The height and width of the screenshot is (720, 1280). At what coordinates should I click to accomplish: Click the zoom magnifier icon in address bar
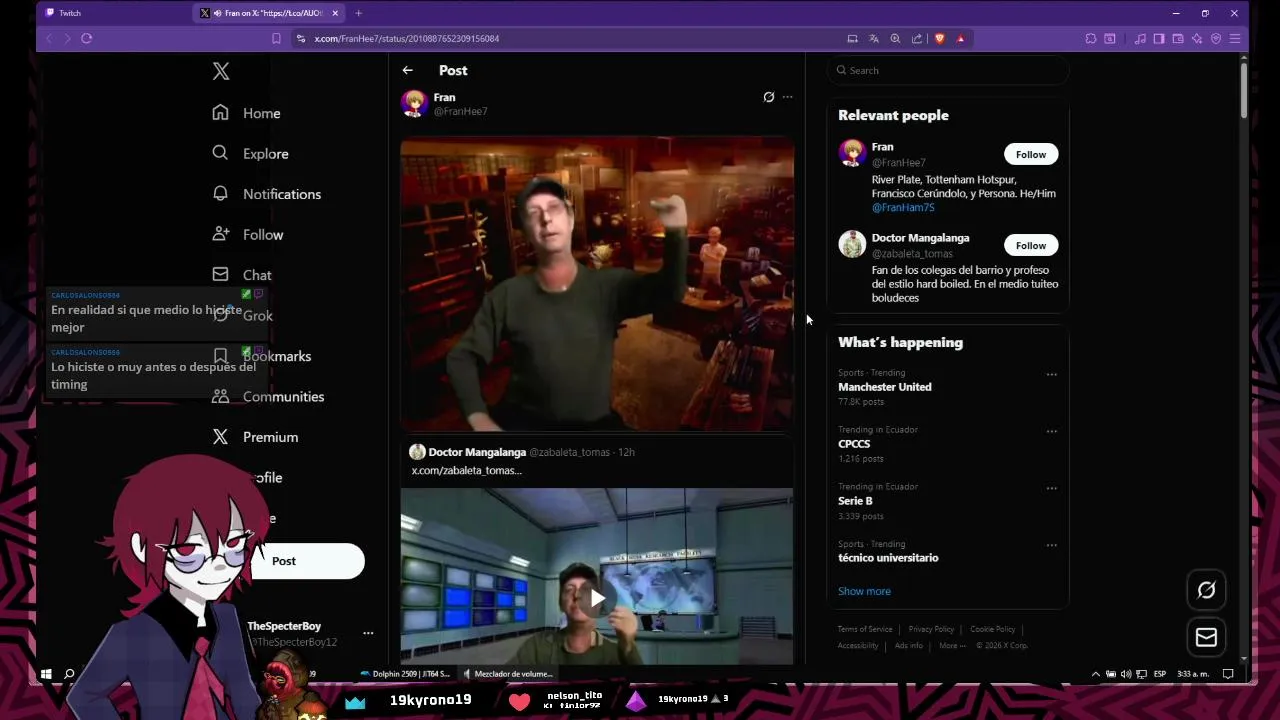coord(895,38)
